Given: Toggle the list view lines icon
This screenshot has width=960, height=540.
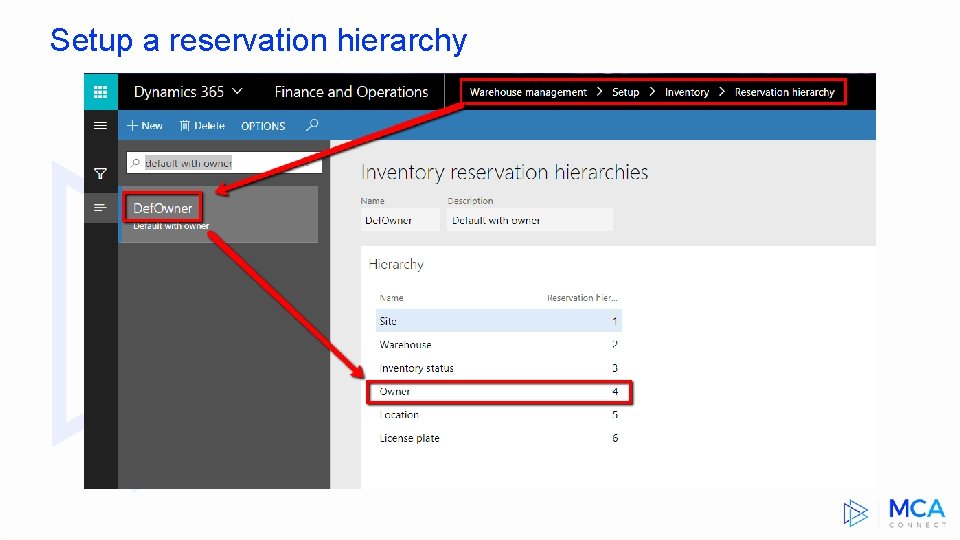Looking at the screenshot, I should pyautogui.click(x=100, y=208).
